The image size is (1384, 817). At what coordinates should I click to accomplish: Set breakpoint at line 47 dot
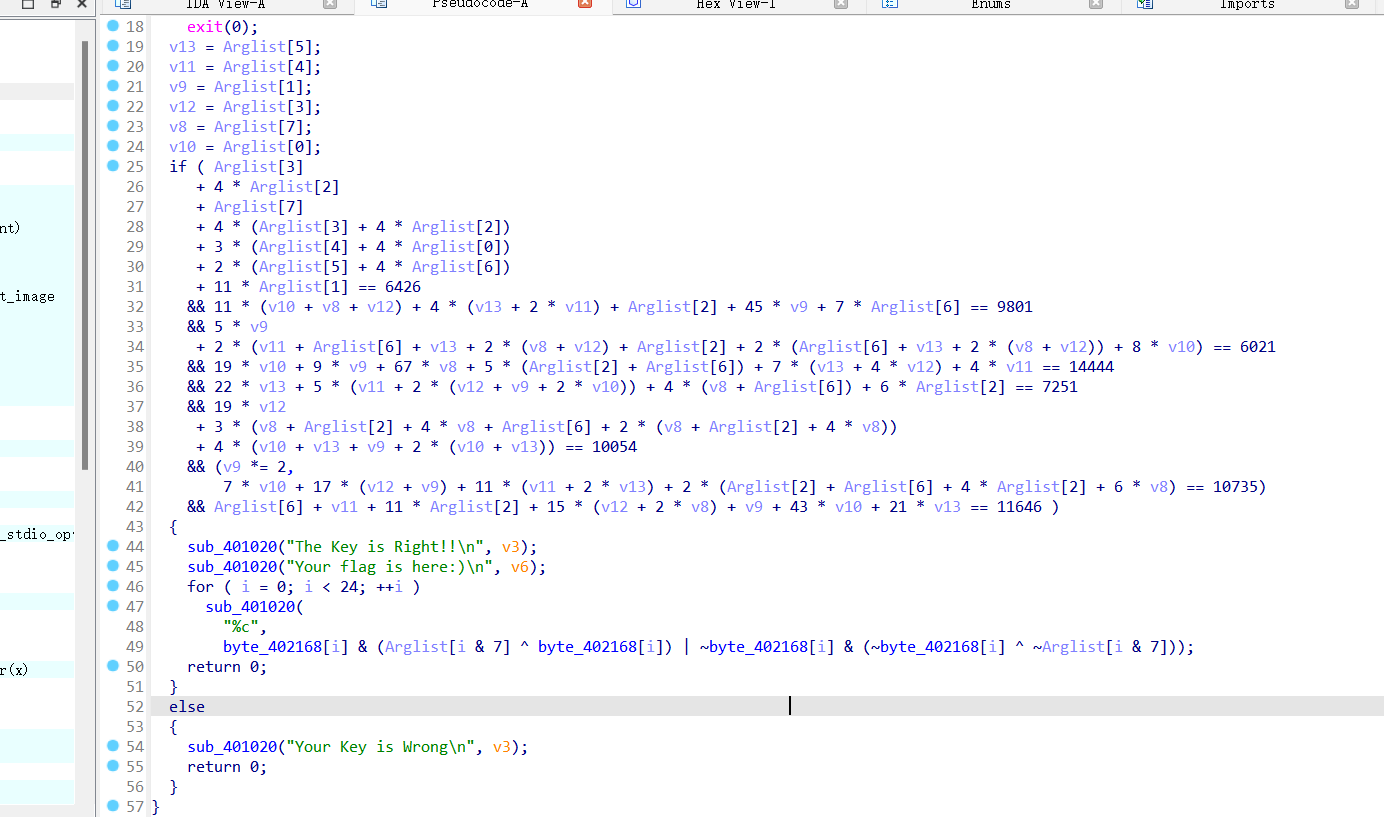pyautogui.click(x=113, y=606)
